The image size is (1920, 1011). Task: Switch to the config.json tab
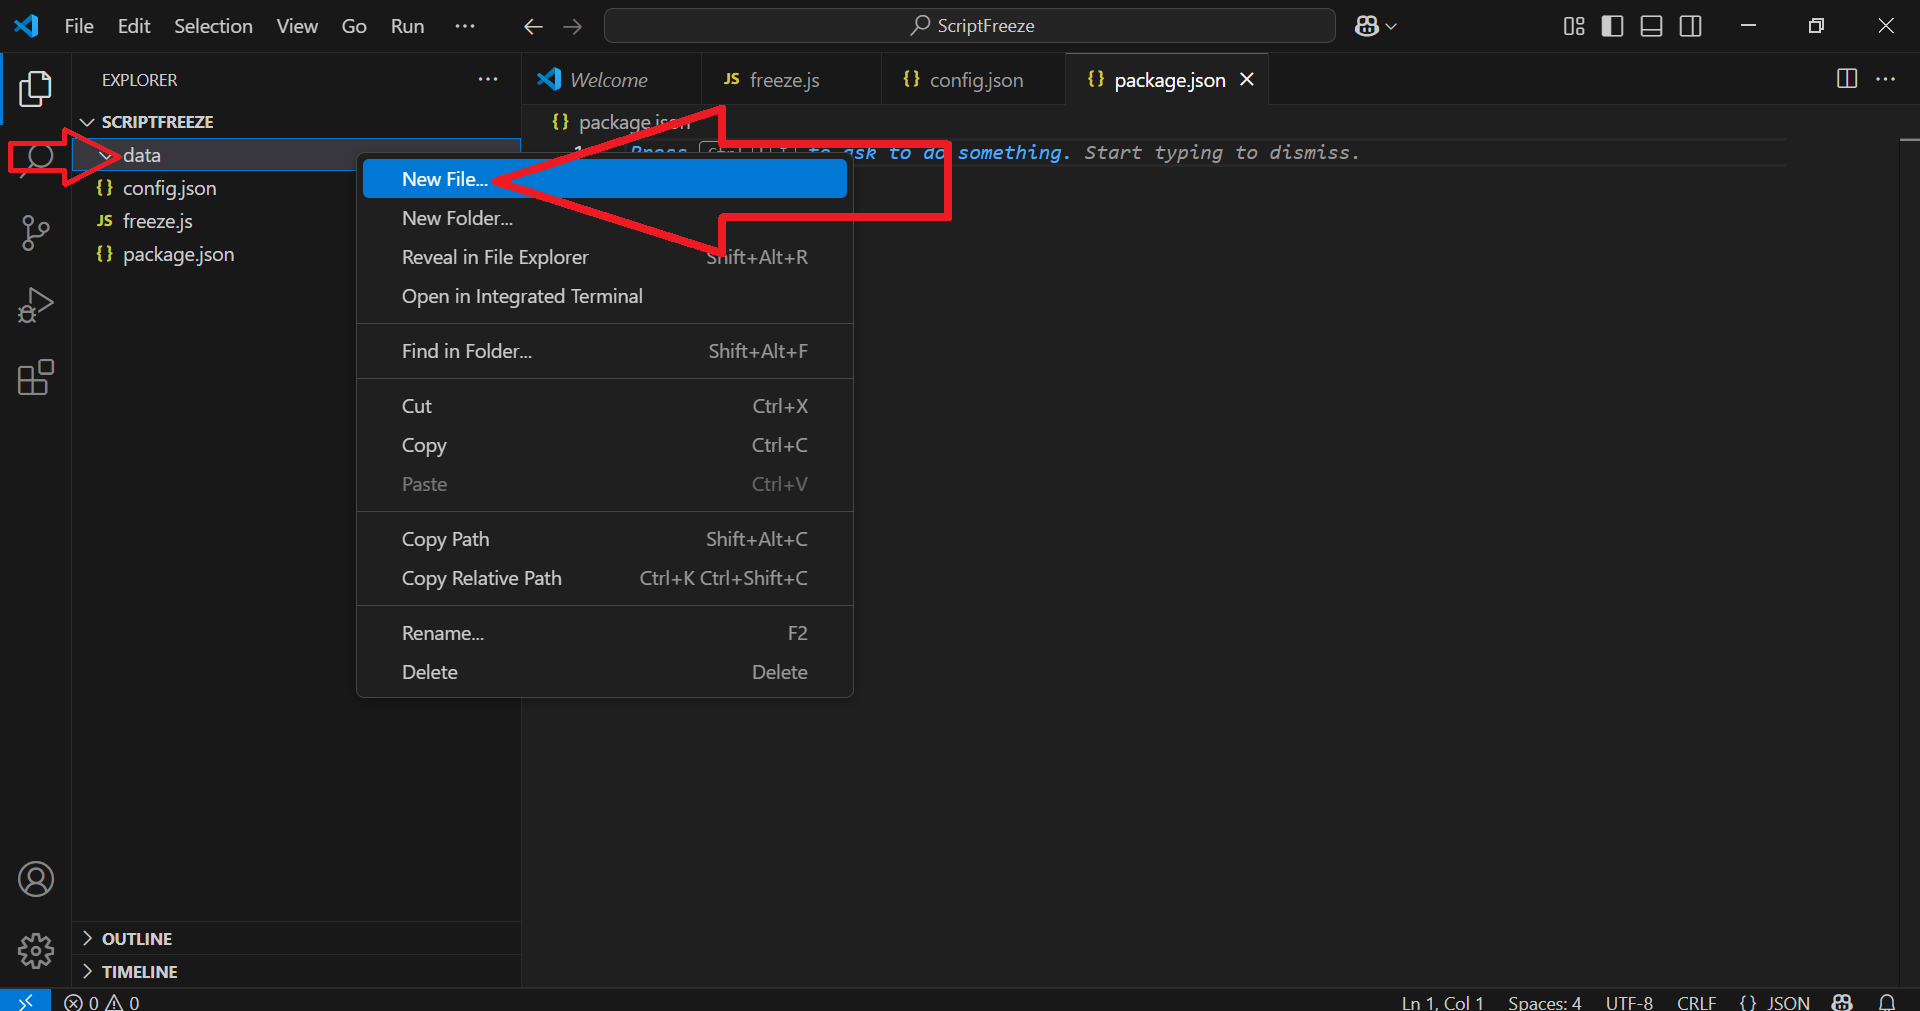click(x=973, y=79)
